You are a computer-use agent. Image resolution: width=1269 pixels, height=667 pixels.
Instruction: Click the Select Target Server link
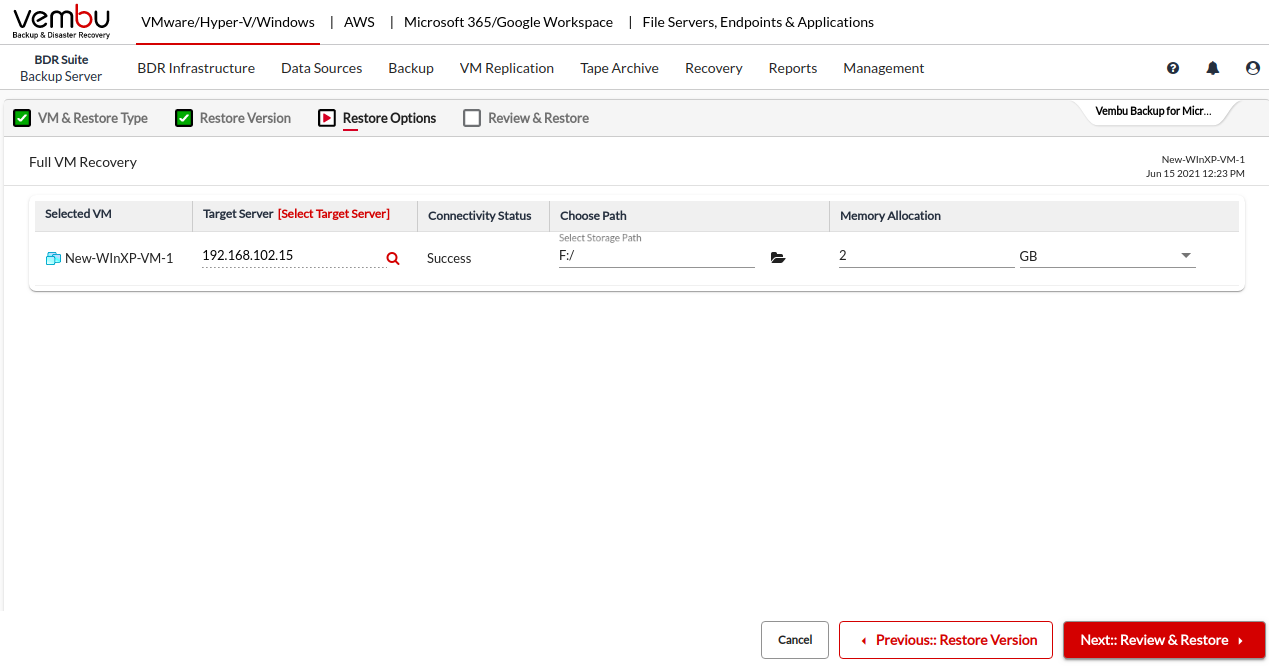click(333, 214)
